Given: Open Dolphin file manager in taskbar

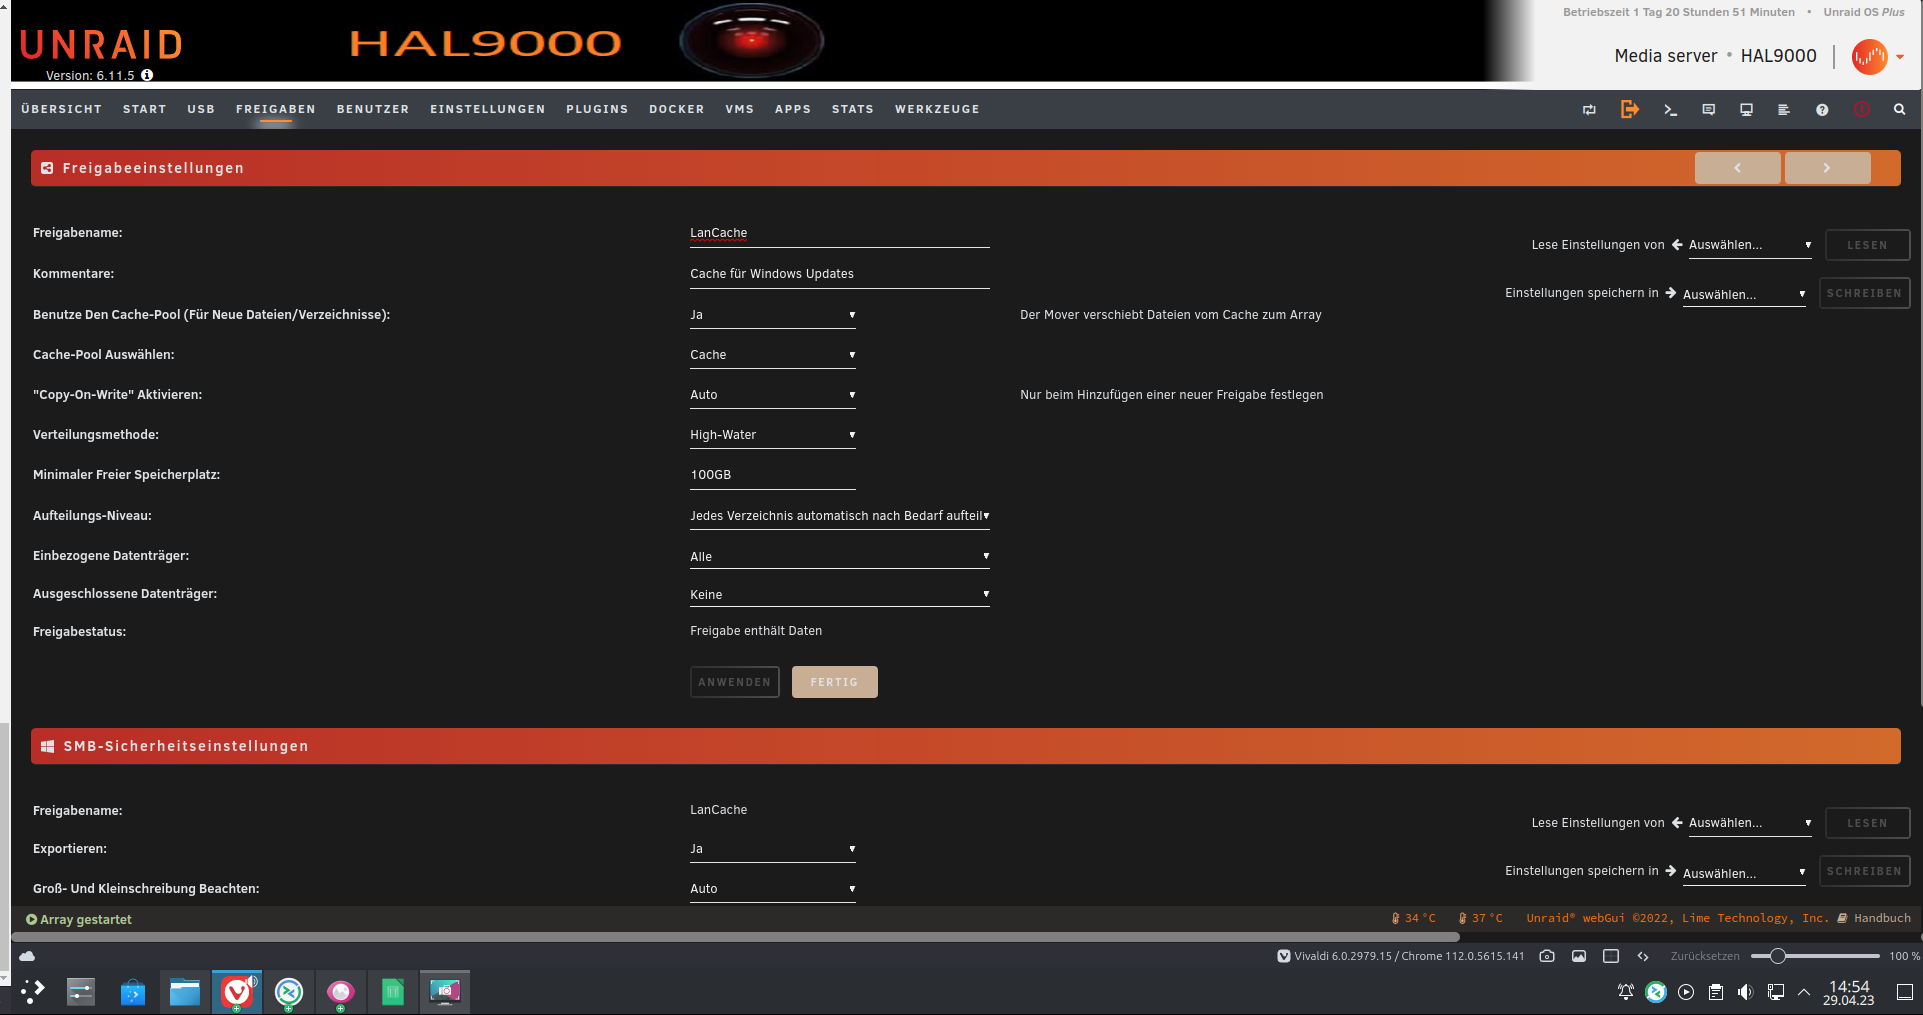Looking at the screenshot, I should point(185,991).
